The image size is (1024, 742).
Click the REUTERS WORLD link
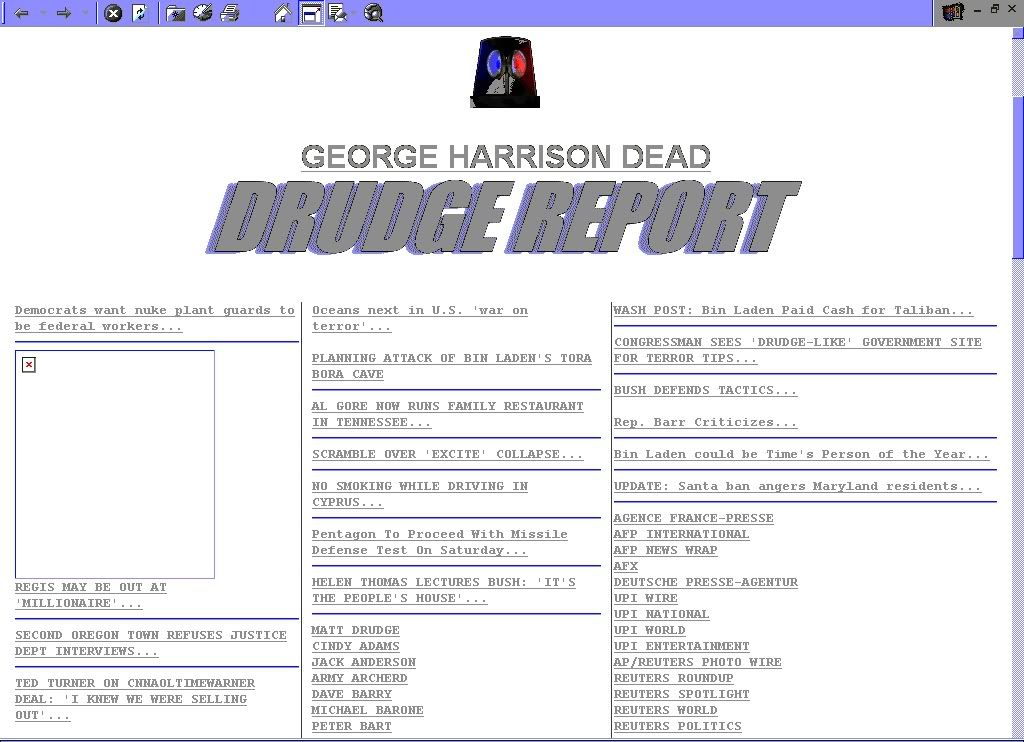pos(665,710)
